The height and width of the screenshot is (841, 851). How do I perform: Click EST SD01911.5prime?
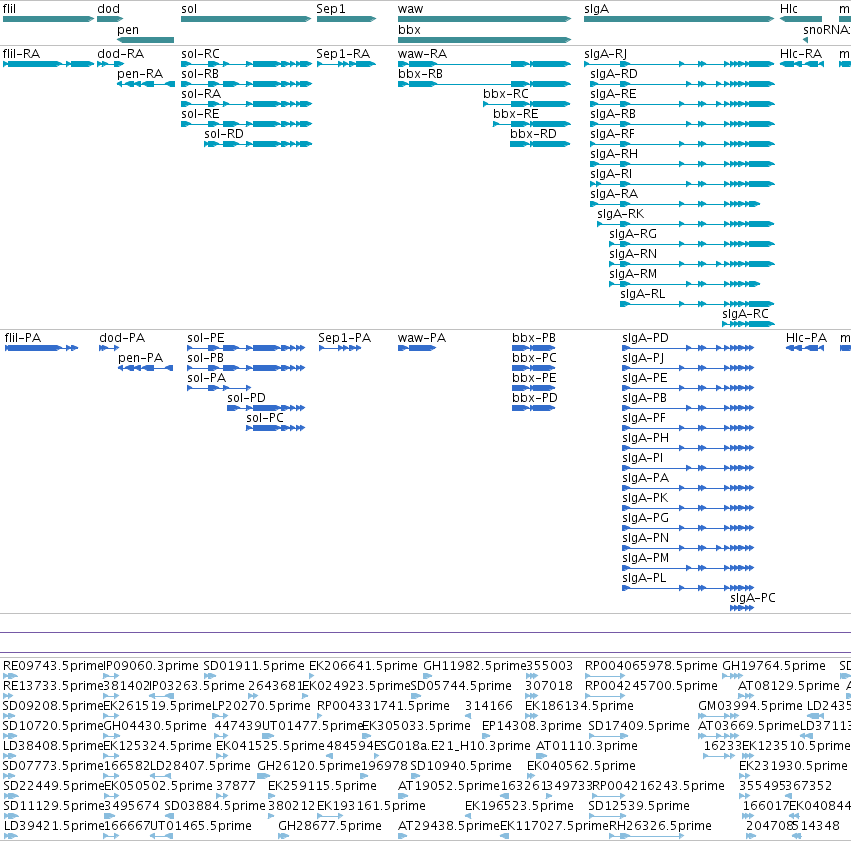(253, 666)
